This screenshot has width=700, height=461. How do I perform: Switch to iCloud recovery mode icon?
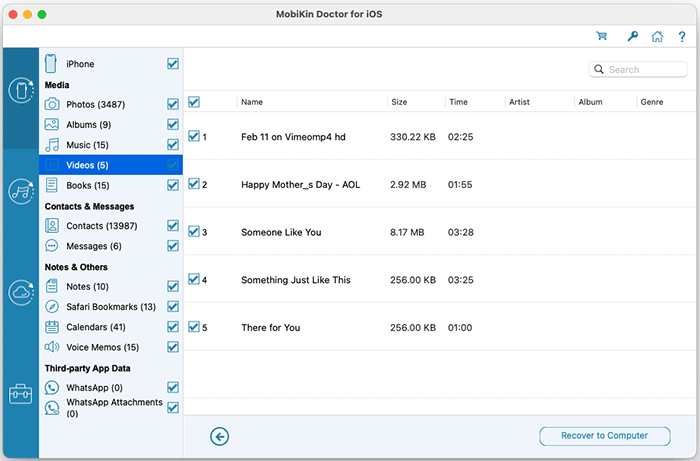20,293
